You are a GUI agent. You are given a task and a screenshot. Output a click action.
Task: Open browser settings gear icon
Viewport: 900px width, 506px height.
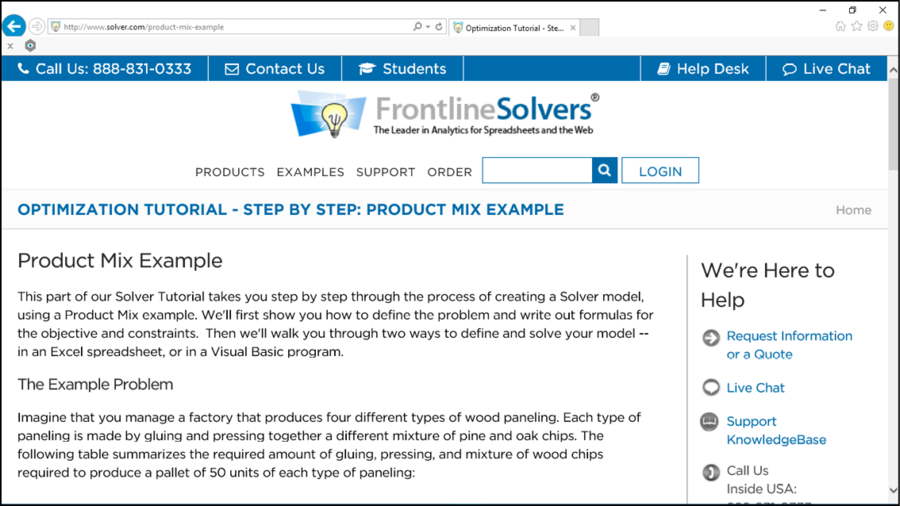coord(872,26)
